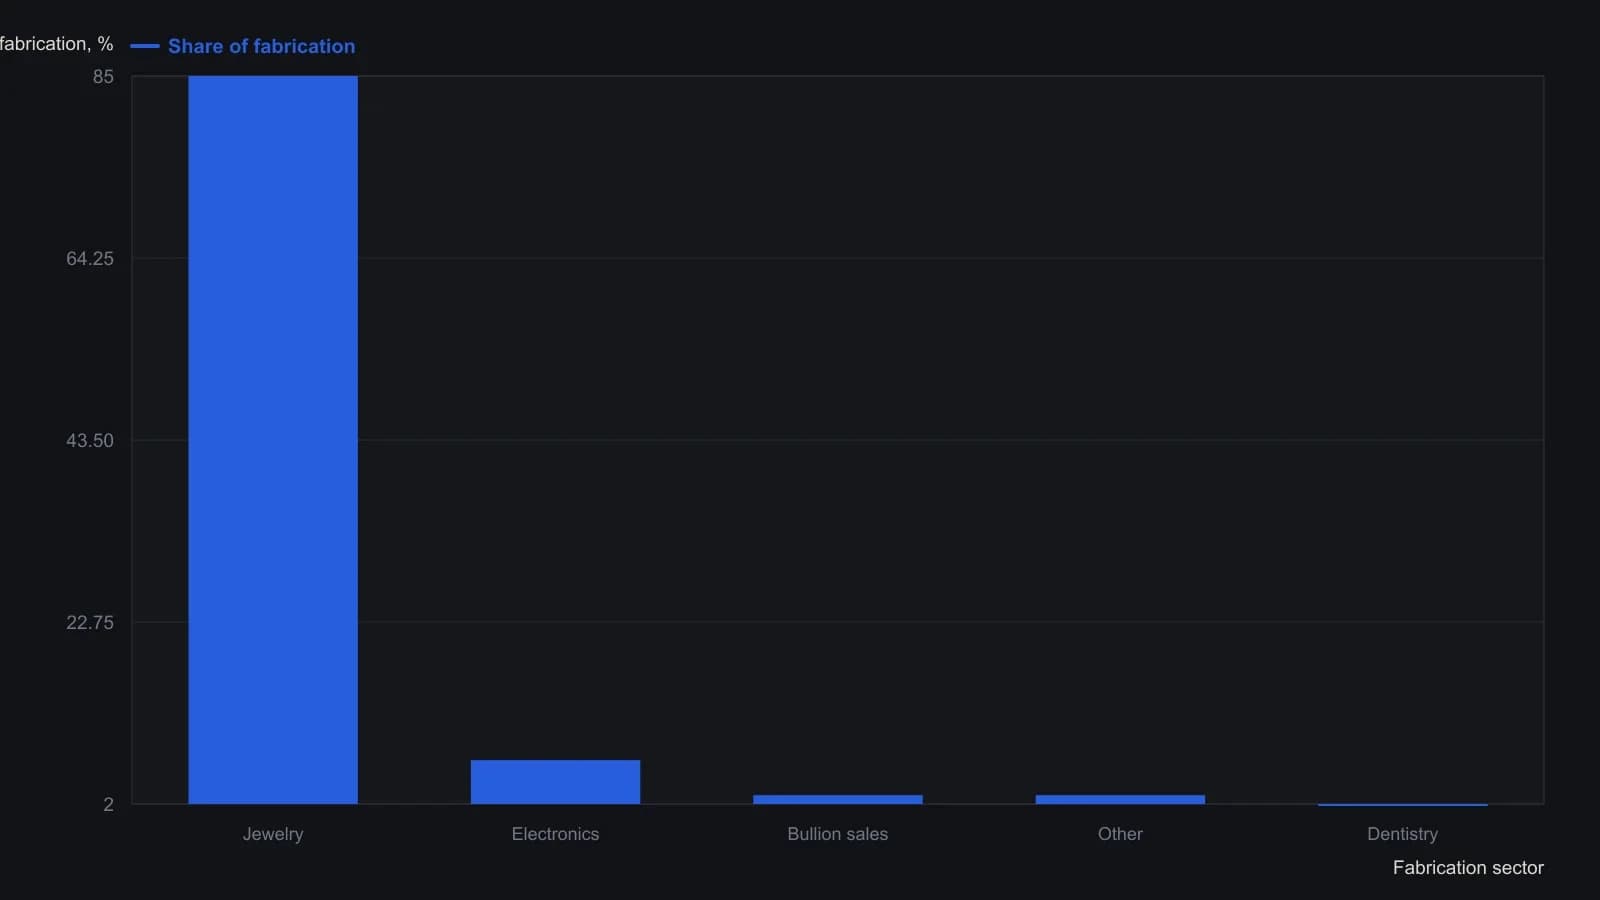Select the Bullion sales bar

(838, 799)
